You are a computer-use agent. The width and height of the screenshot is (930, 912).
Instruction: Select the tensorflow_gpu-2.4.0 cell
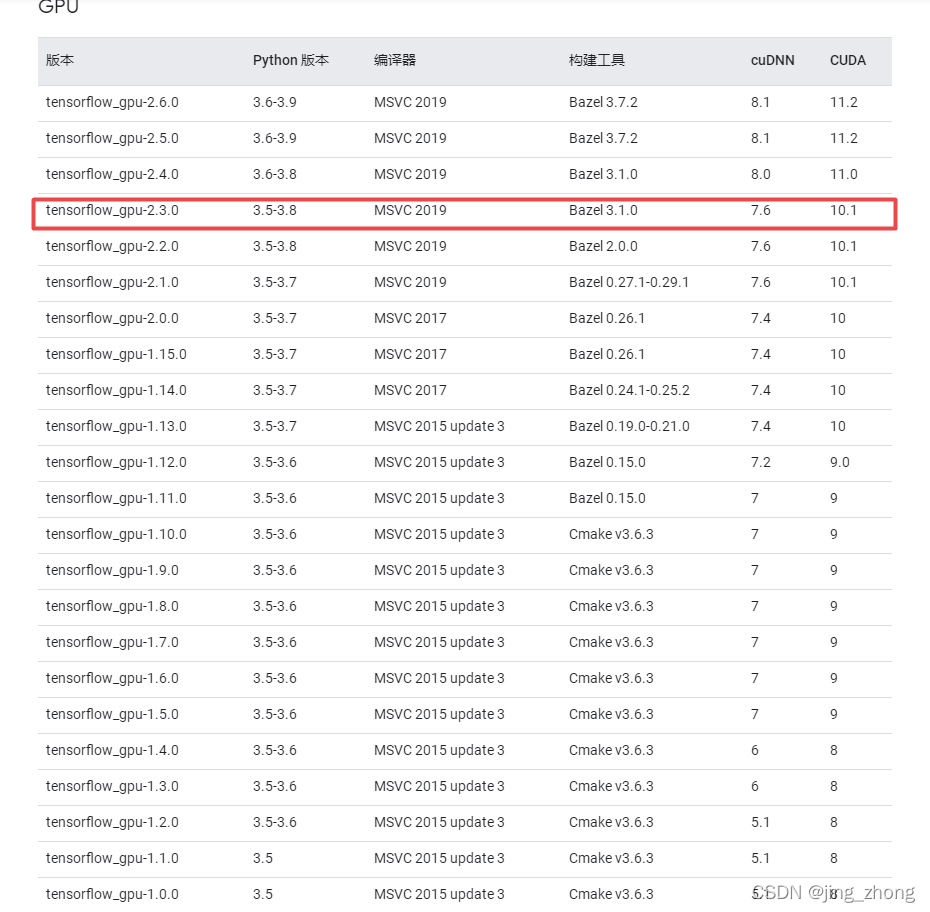112,174
